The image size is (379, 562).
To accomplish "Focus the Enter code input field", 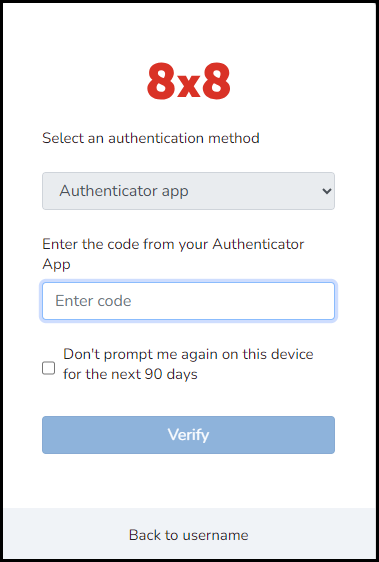I will pos(189,301).
